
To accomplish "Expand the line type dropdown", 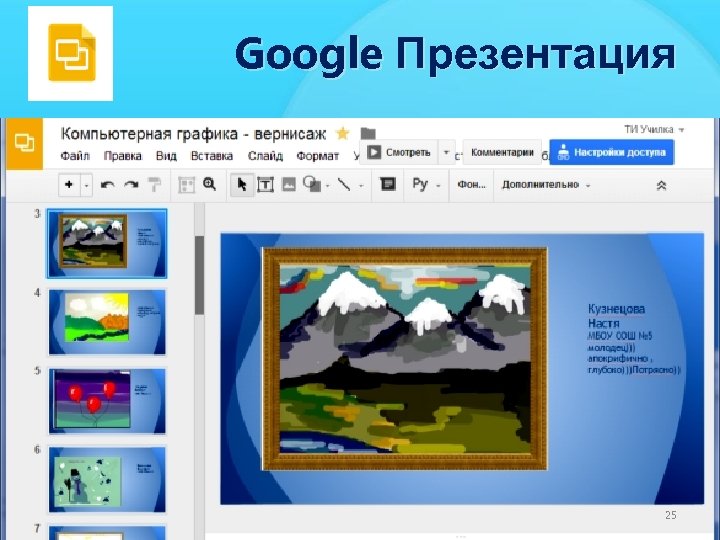I will click(x=361, y=186).
